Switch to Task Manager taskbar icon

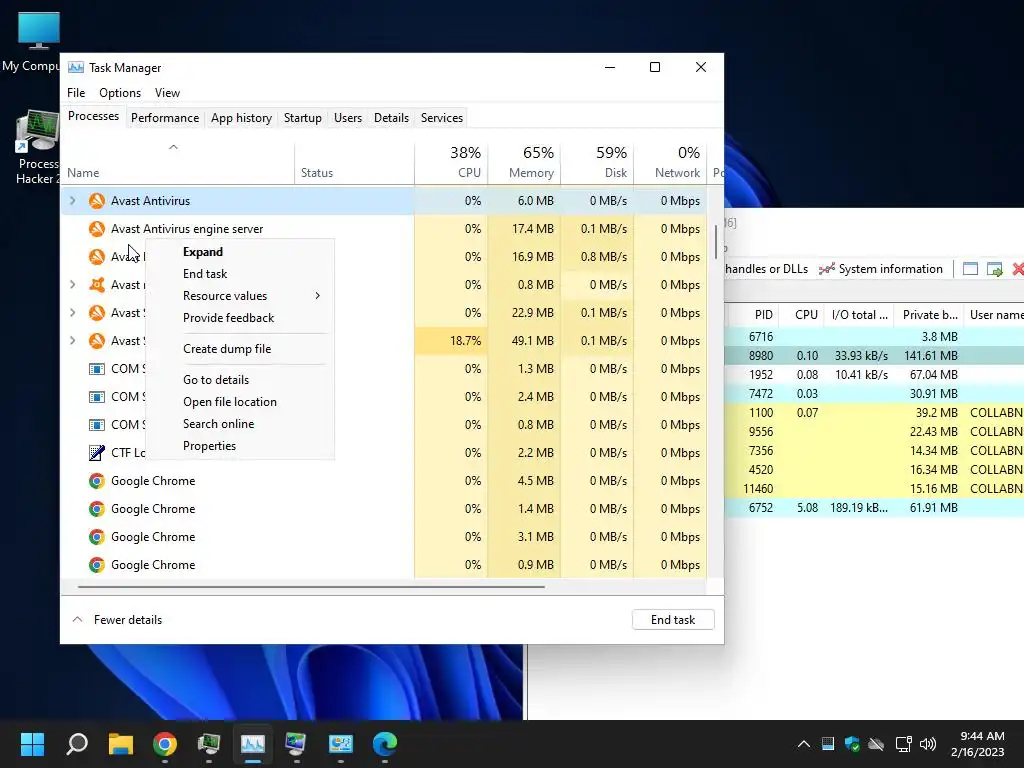[x=253, y=744]
